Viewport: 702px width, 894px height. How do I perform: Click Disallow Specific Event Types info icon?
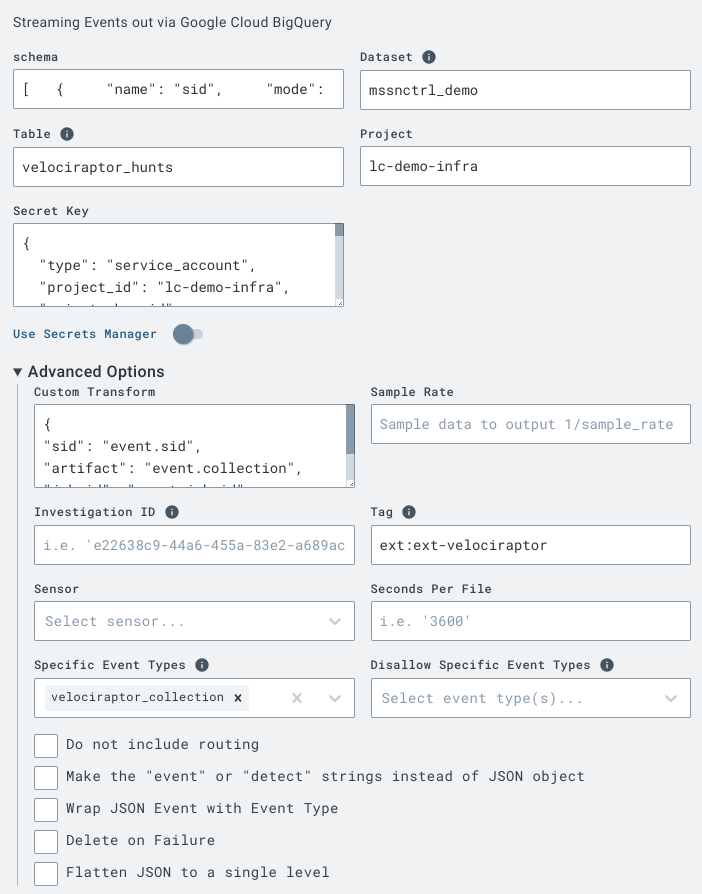tap(607, 665)
